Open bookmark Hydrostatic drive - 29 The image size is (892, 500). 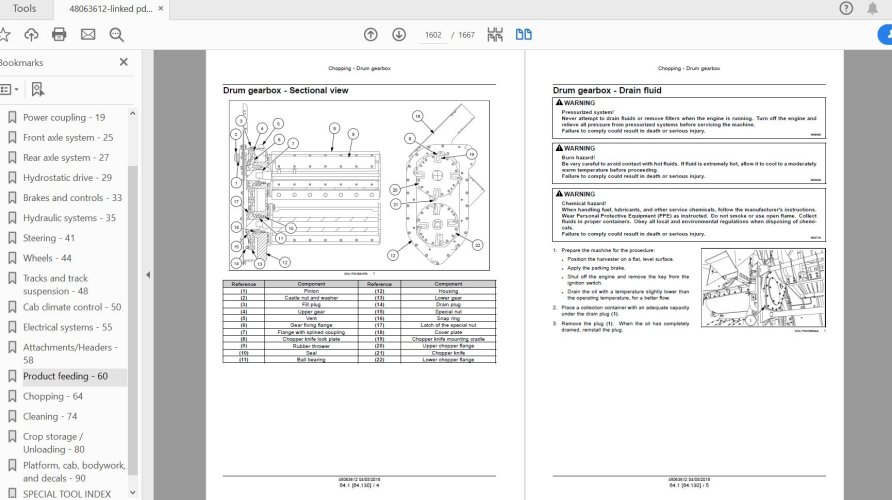coord(67,177)
